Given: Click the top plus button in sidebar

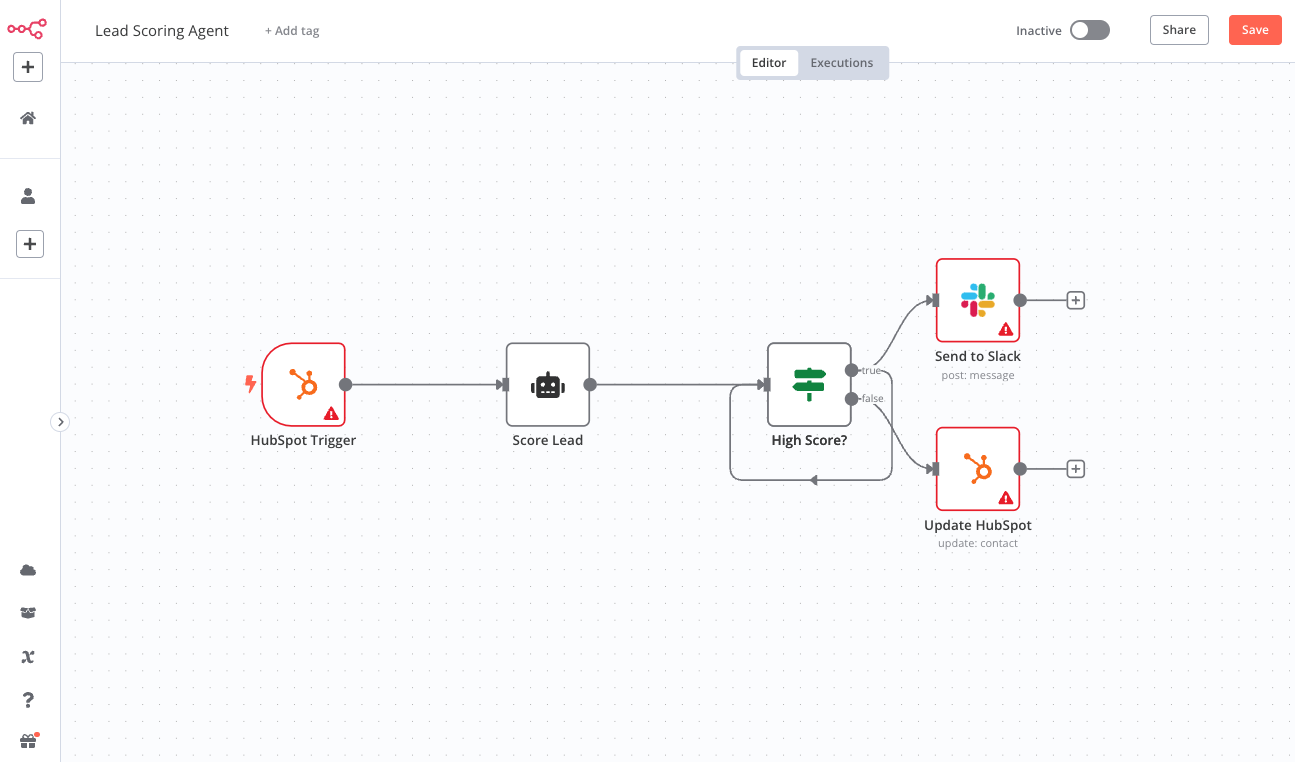Looking at the screenshot, I should (x=28, y=67).
